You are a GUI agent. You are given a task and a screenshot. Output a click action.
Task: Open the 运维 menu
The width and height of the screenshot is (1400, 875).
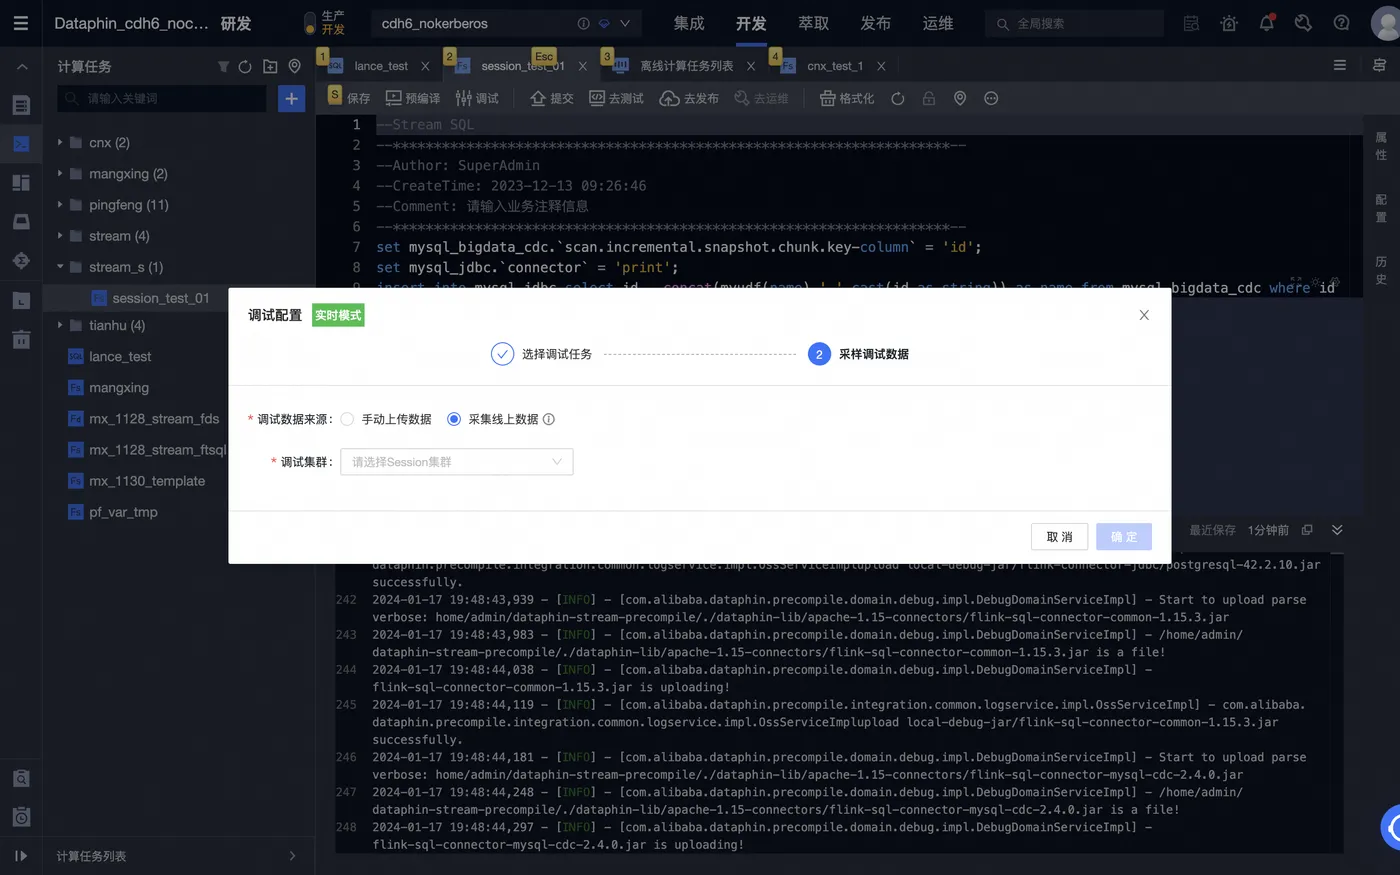937,23
